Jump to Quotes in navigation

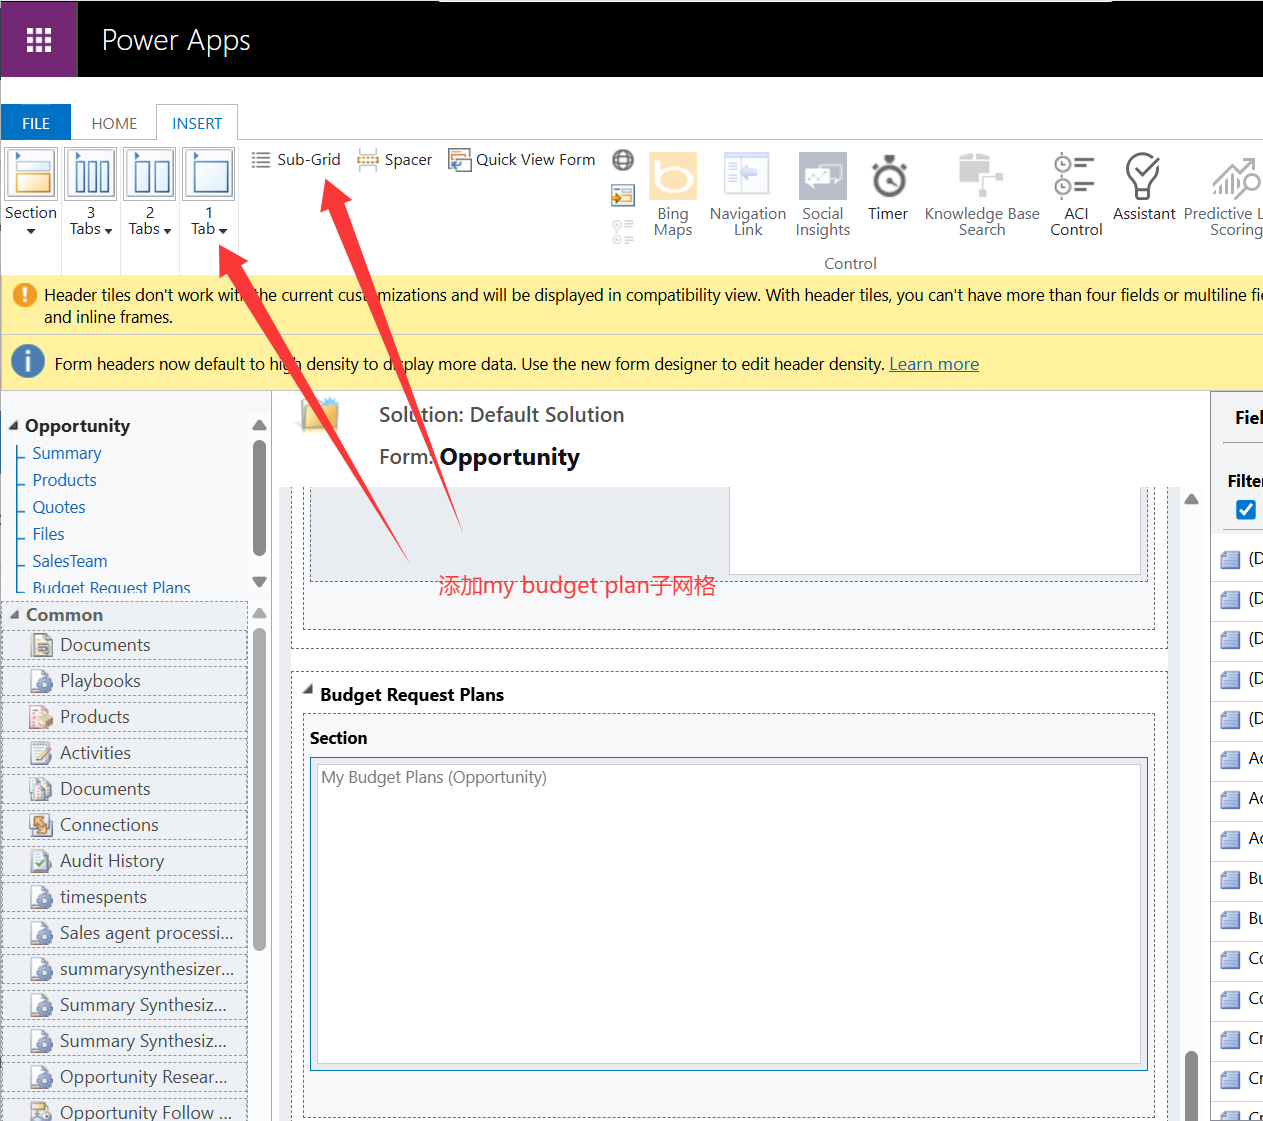59,507
